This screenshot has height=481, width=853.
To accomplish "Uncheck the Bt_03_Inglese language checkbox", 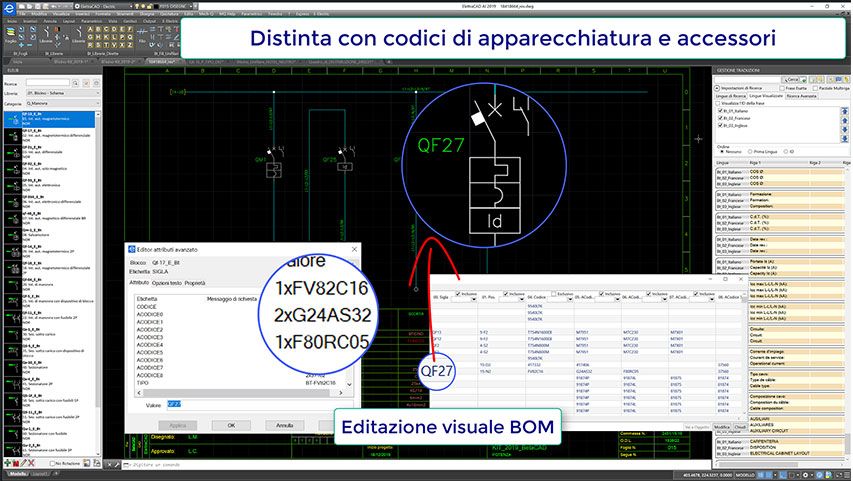I will click(720, 125).
